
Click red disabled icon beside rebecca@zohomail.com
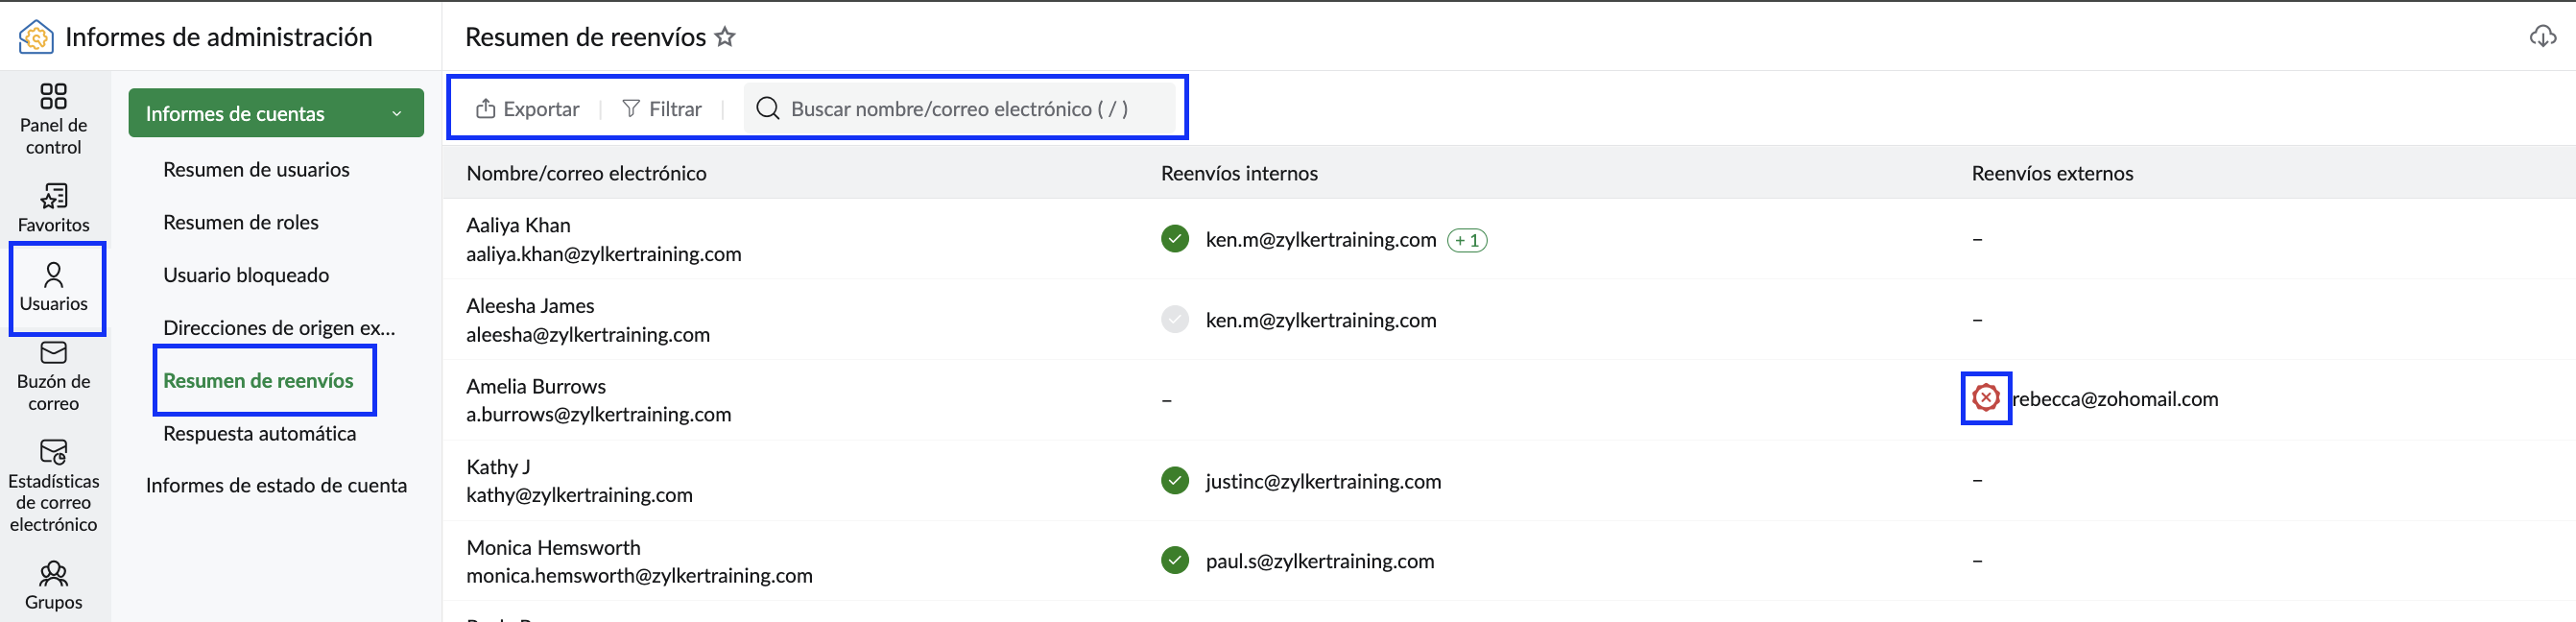point(1985,398)
